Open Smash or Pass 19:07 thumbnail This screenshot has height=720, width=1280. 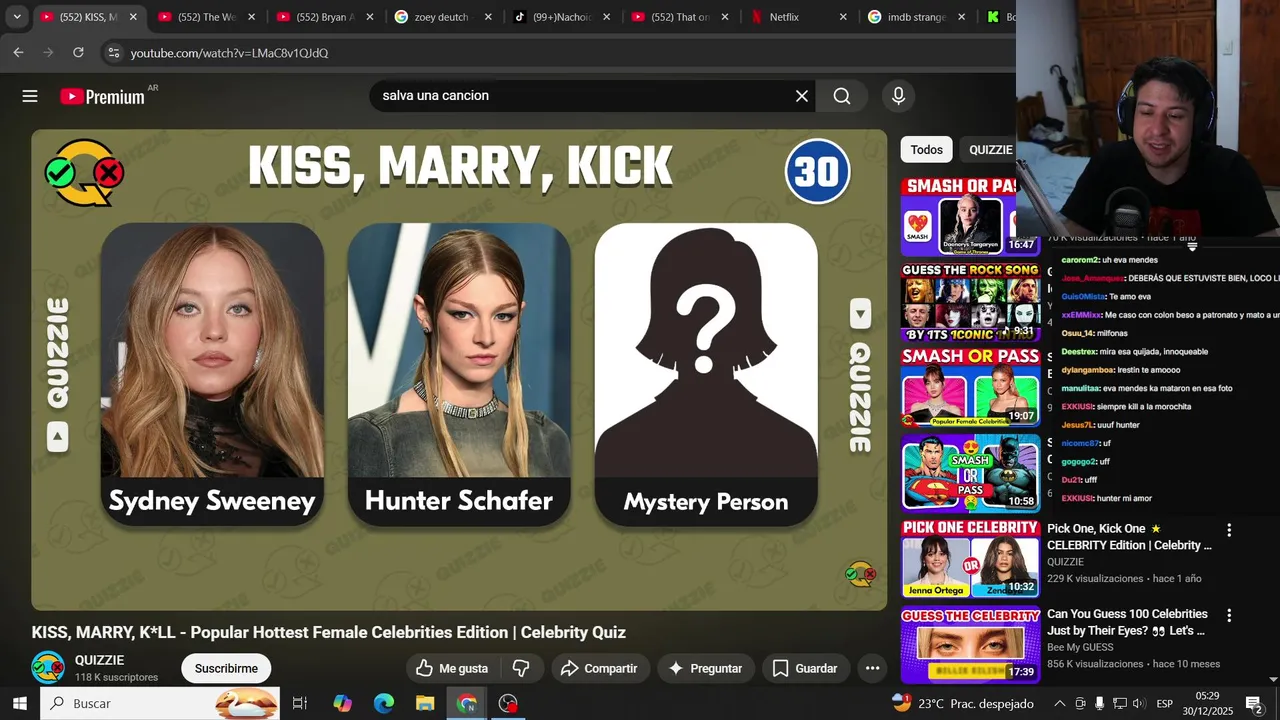[970, 387]
